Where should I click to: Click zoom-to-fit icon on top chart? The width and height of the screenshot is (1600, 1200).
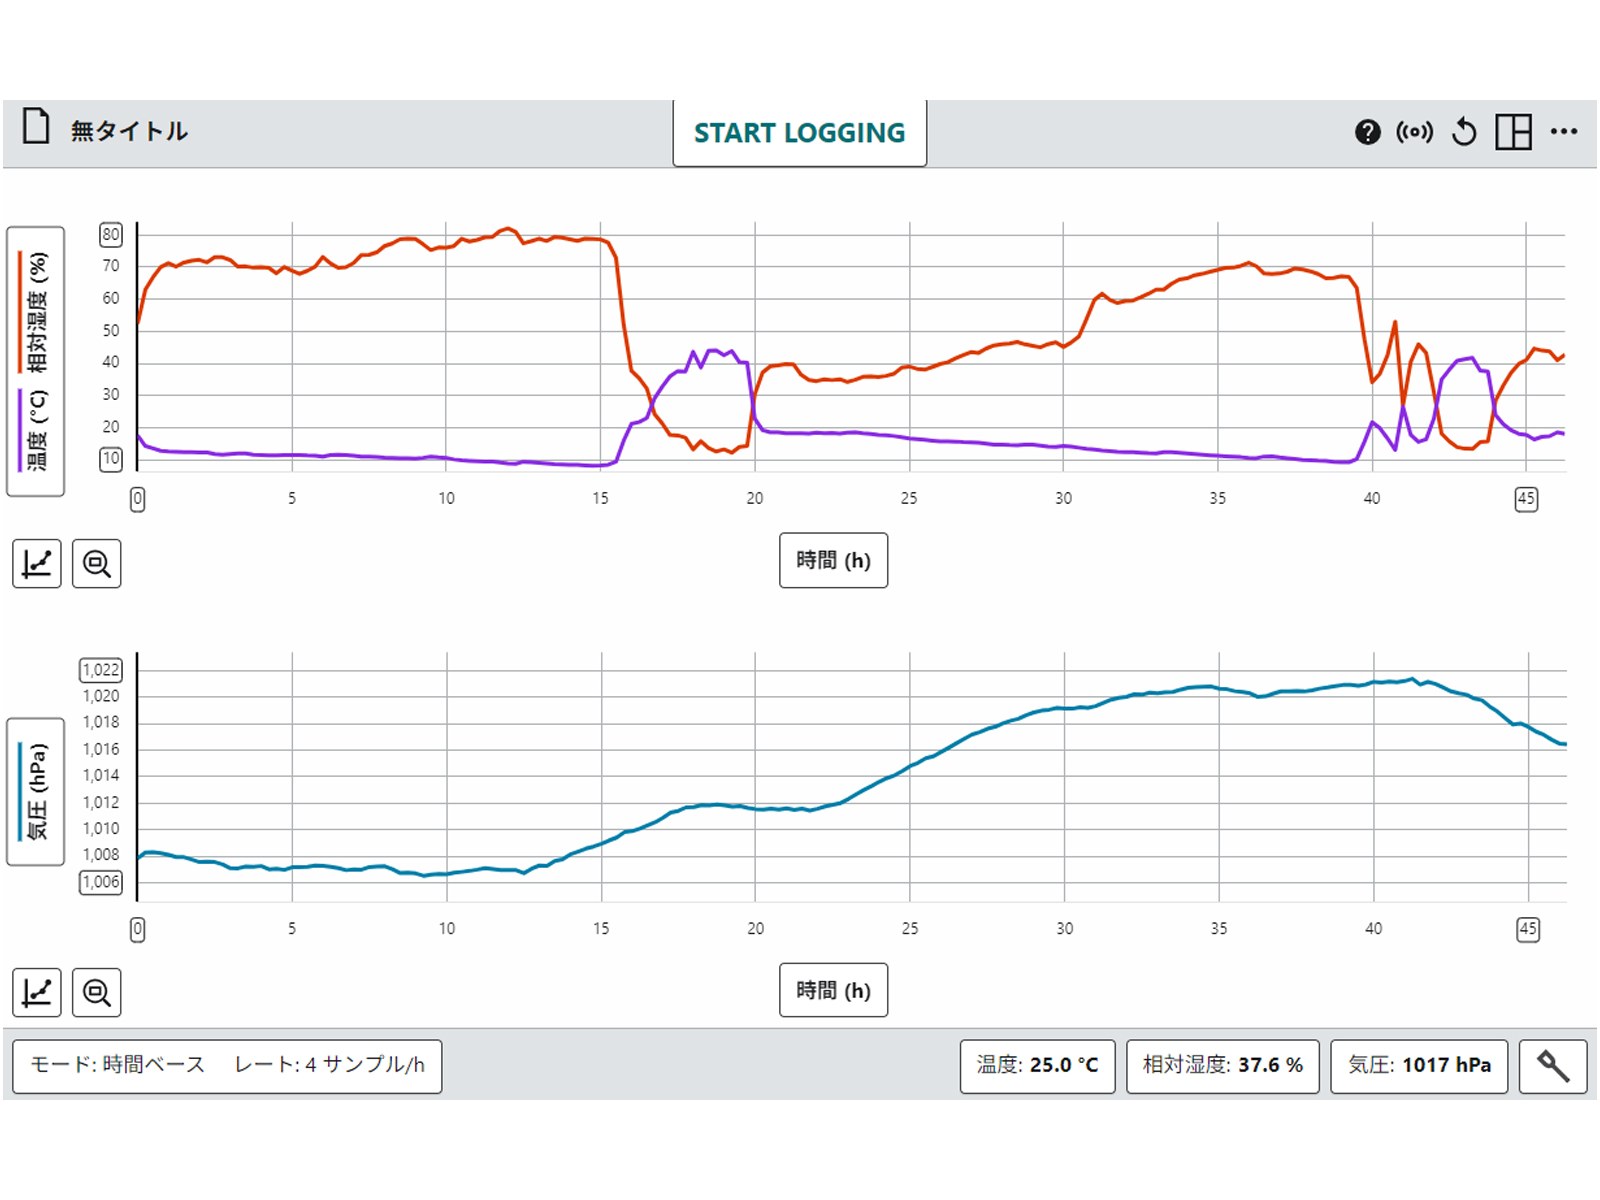point(97,564)
